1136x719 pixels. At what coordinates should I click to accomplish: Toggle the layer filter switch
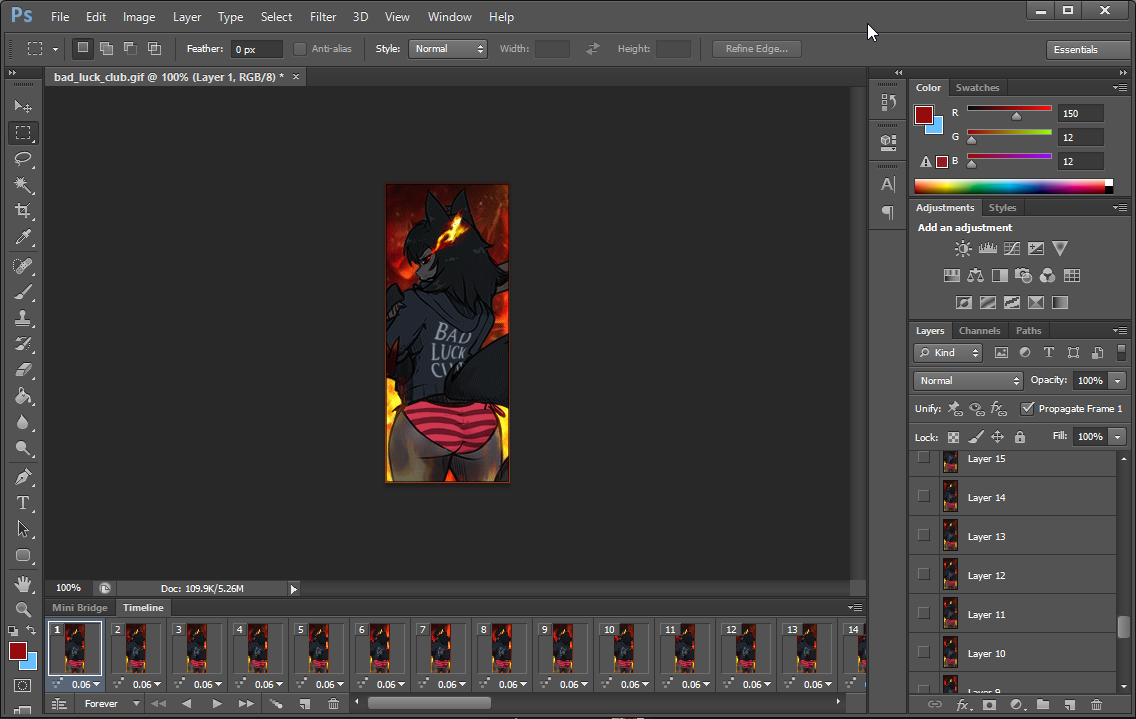pyautogui.click(x=1122, y=352)
